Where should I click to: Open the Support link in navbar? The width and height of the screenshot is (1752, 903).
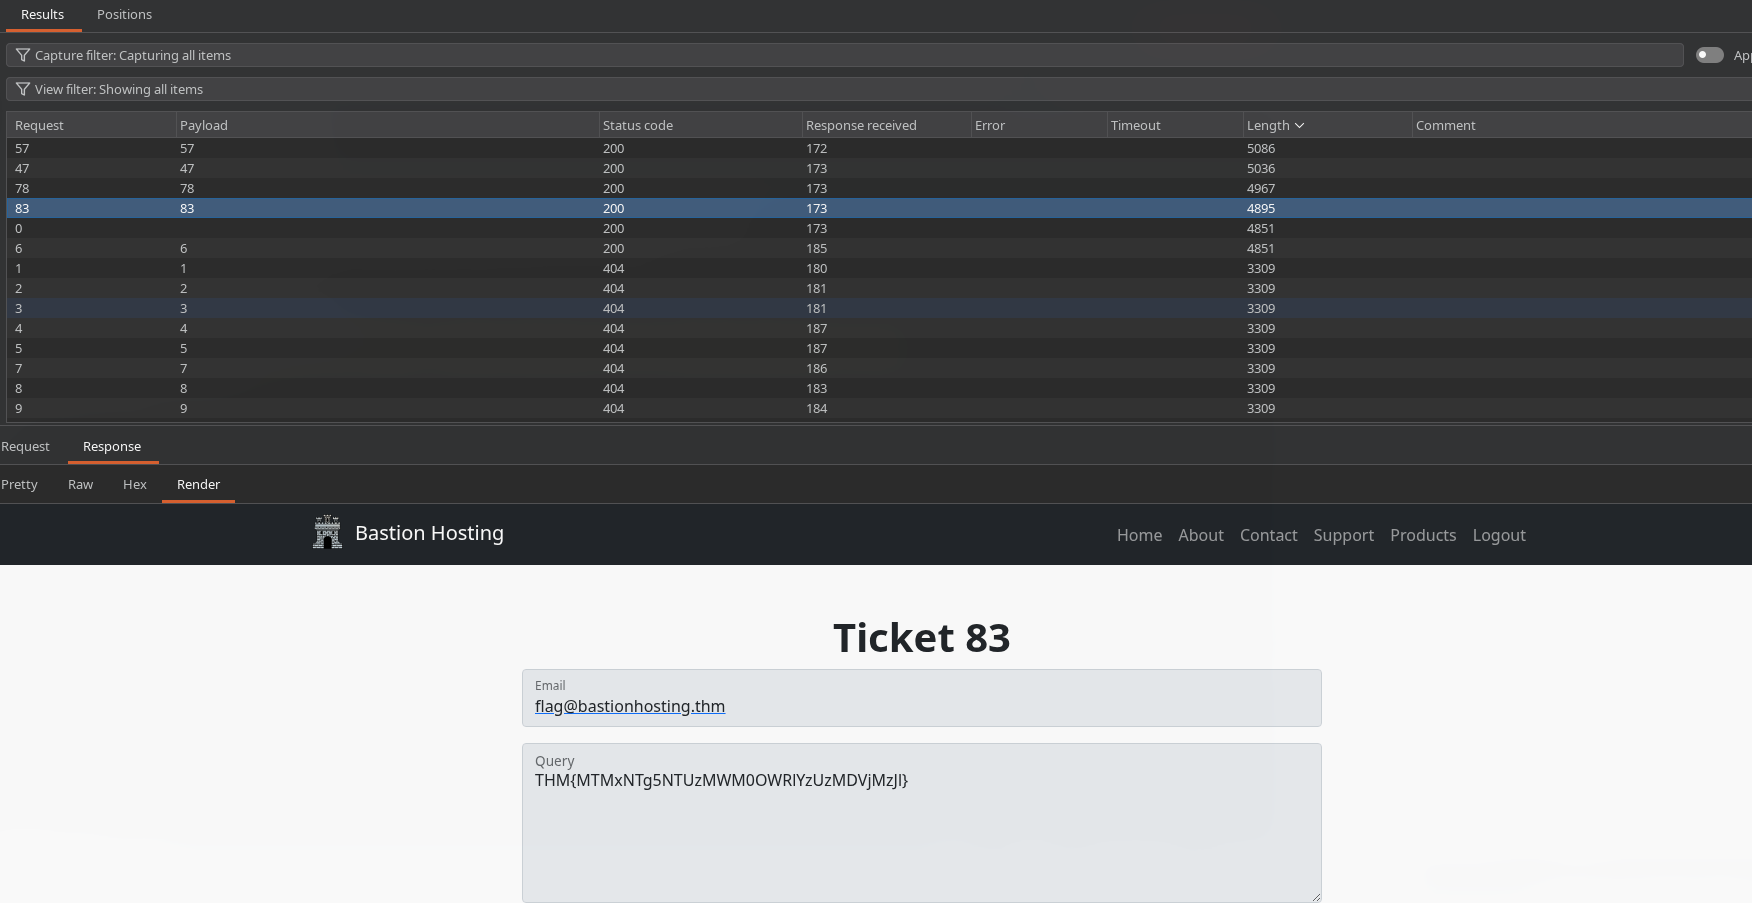click(x=1343, y=535)
